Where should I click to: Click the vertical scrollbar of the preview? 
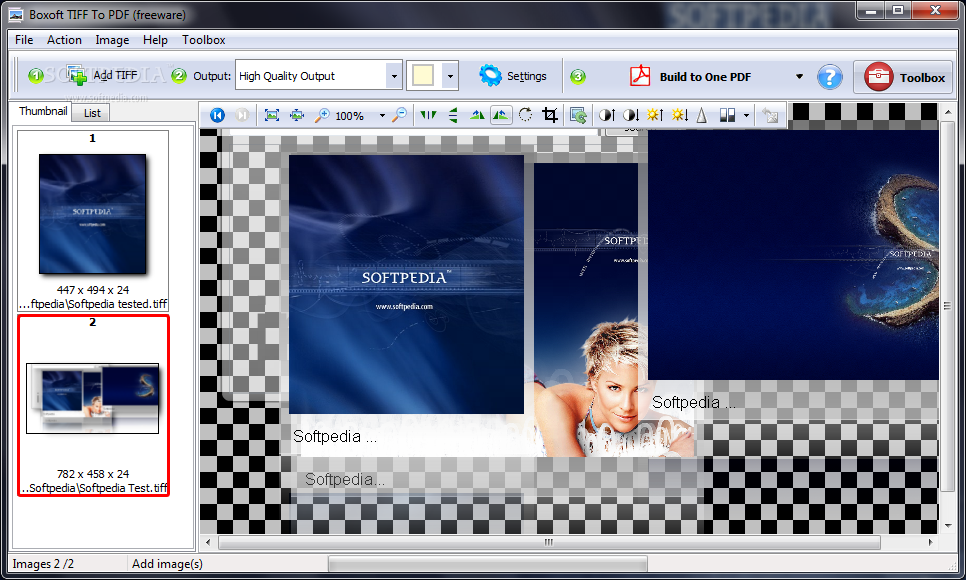click(948, 306)
